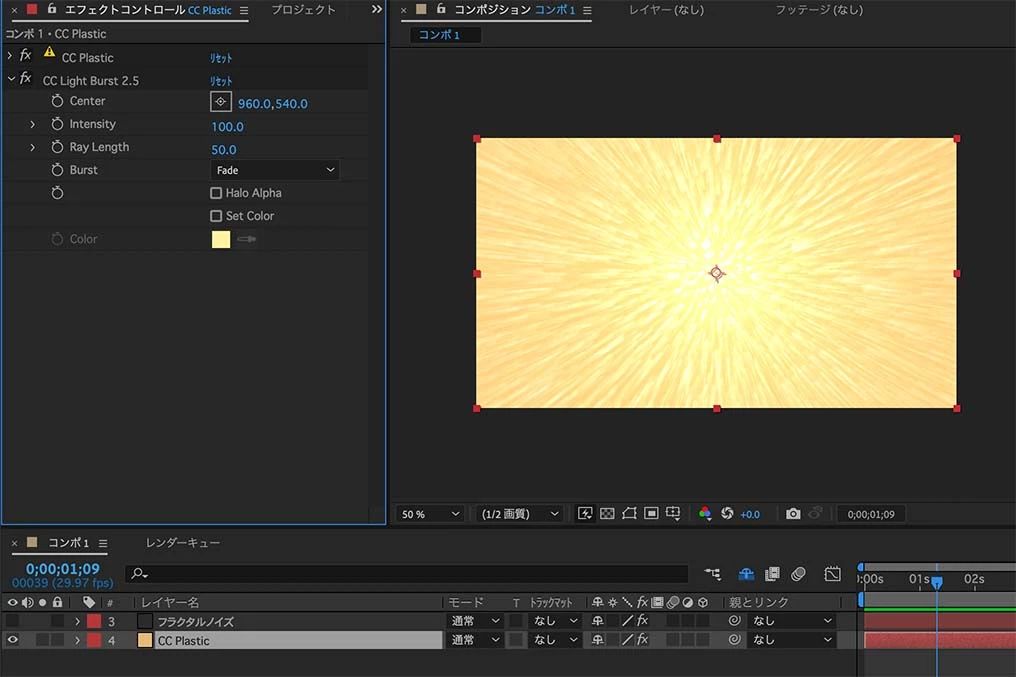Open the Show Channel color icon
The image size is (1016, 677).
pos(705,514)
